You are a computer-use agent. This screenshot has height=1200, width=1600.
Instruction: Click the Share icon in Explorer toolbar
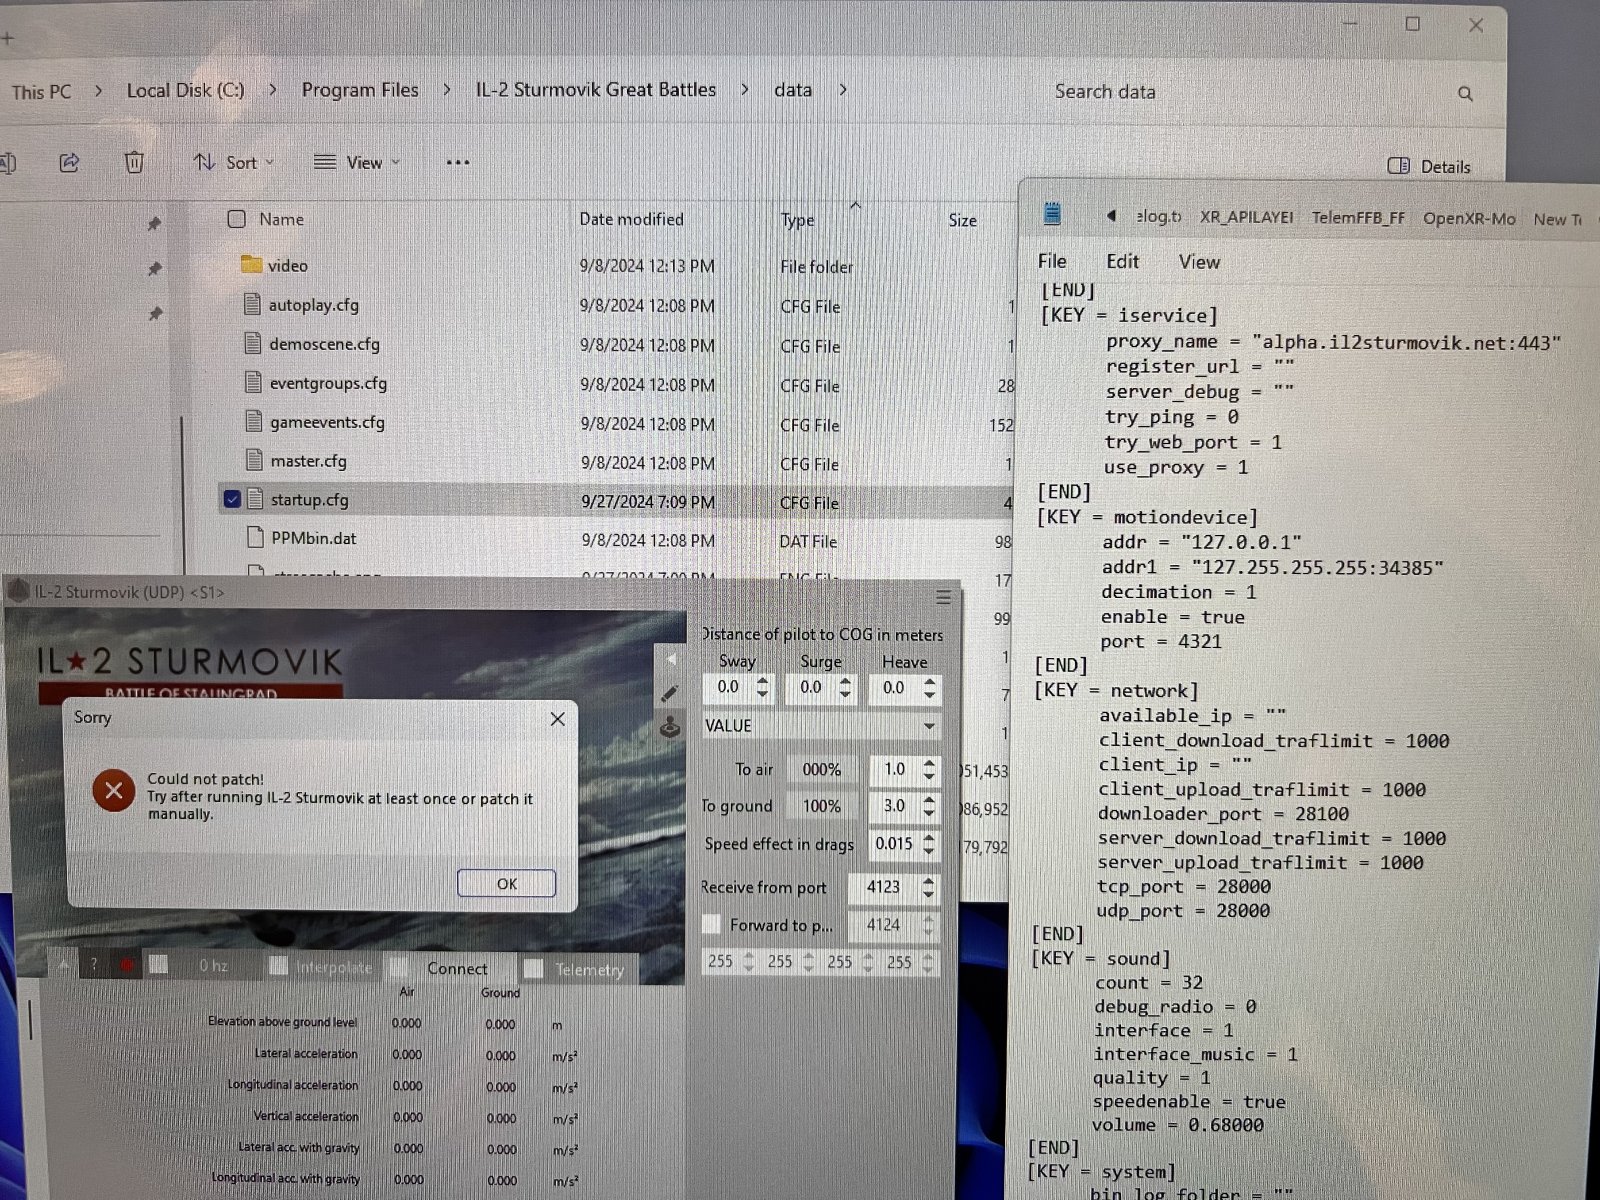tap(69, 162)
